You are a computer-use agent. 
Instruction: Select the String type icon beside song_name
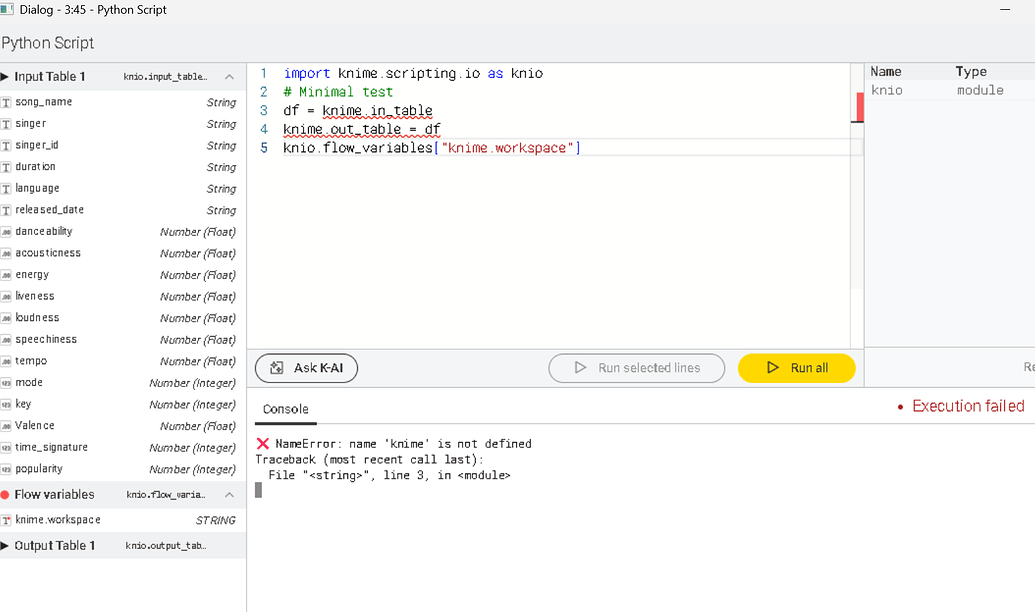tap(9, 102)
